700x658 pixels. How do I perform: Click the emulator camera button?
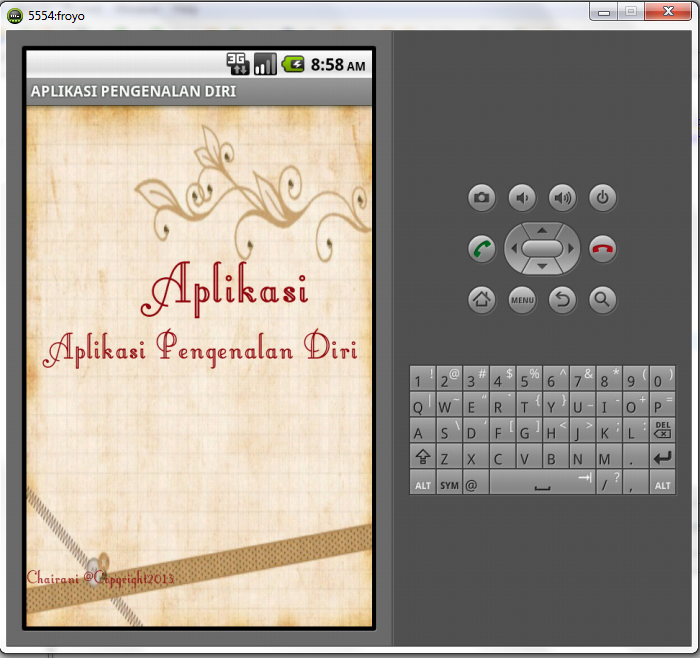click(x=481, y=197)
